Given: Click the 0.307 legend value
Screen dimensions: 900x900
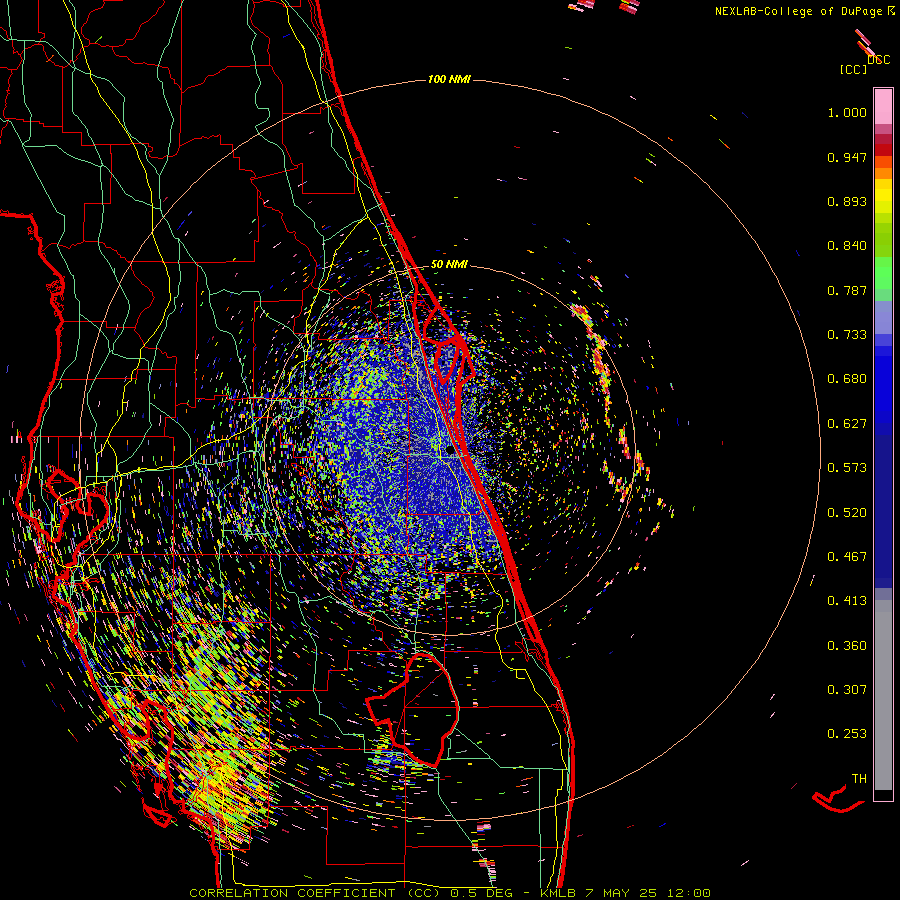Looking at the screenshot, I should pos(847,690).
